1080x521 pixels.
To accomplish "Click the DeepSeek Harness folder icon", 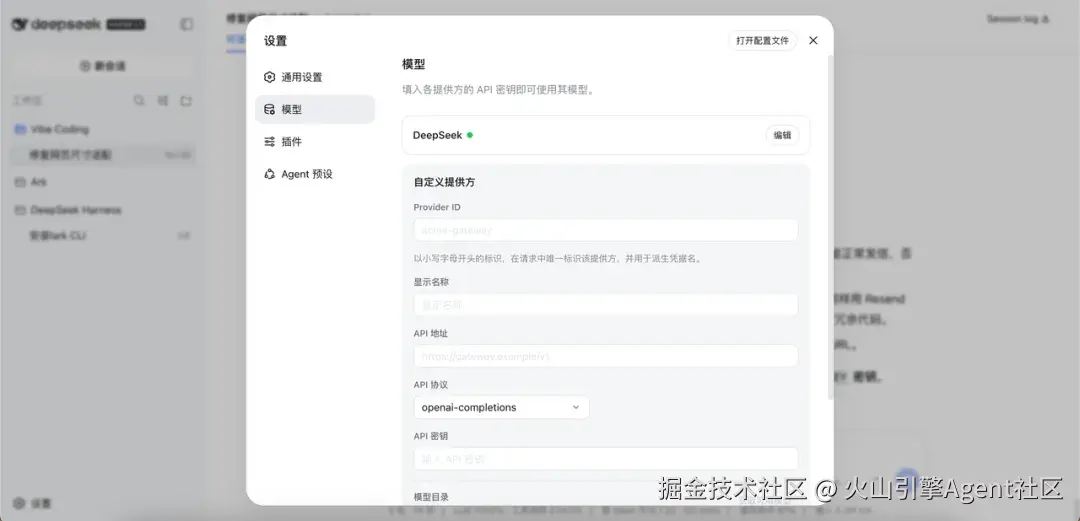I will (19, 210).
